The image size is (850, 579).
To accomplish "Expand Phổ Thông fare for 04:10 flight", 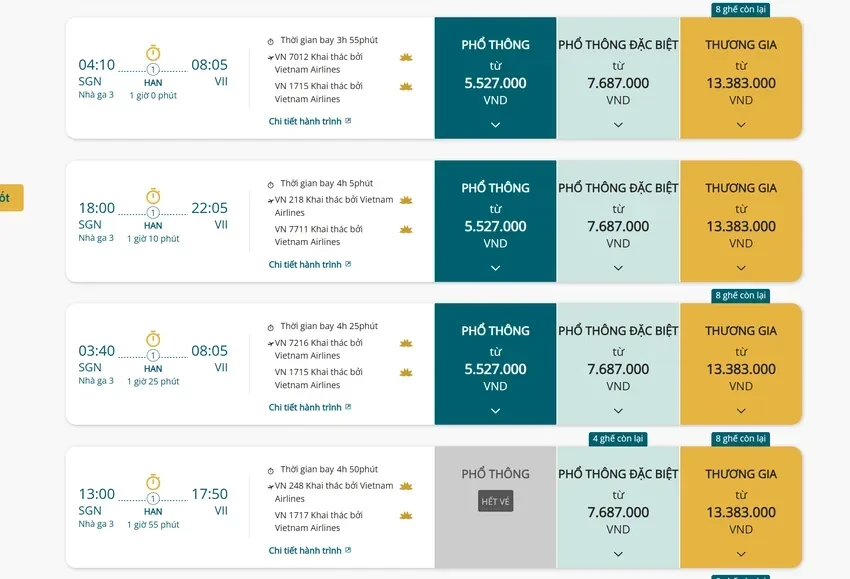I will click(495, 125).
